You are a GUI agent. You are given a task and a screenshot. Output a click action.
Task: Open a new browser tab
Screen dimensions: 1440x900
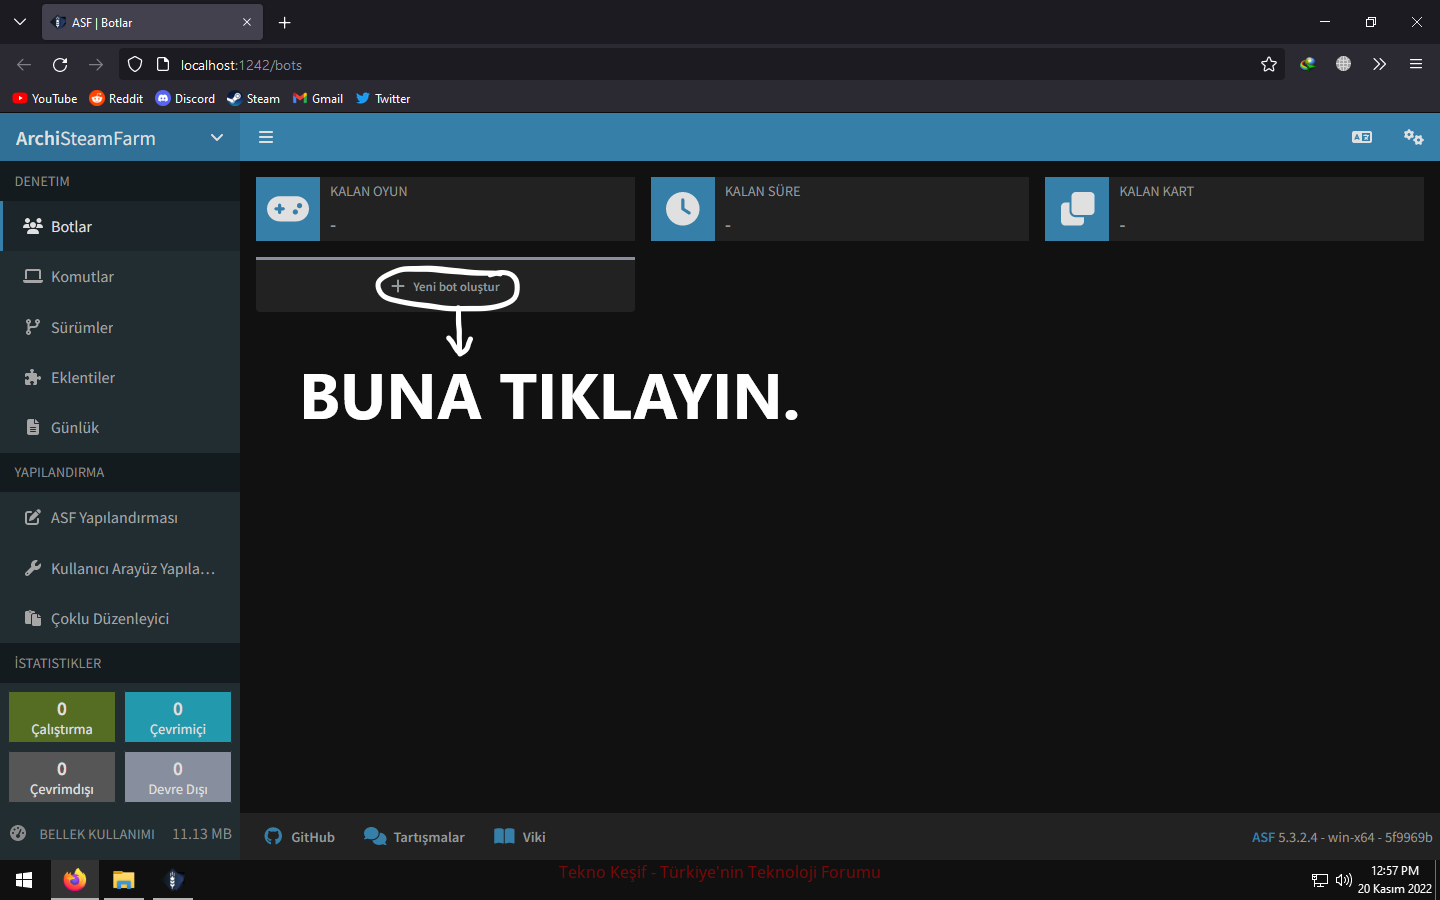285,22
